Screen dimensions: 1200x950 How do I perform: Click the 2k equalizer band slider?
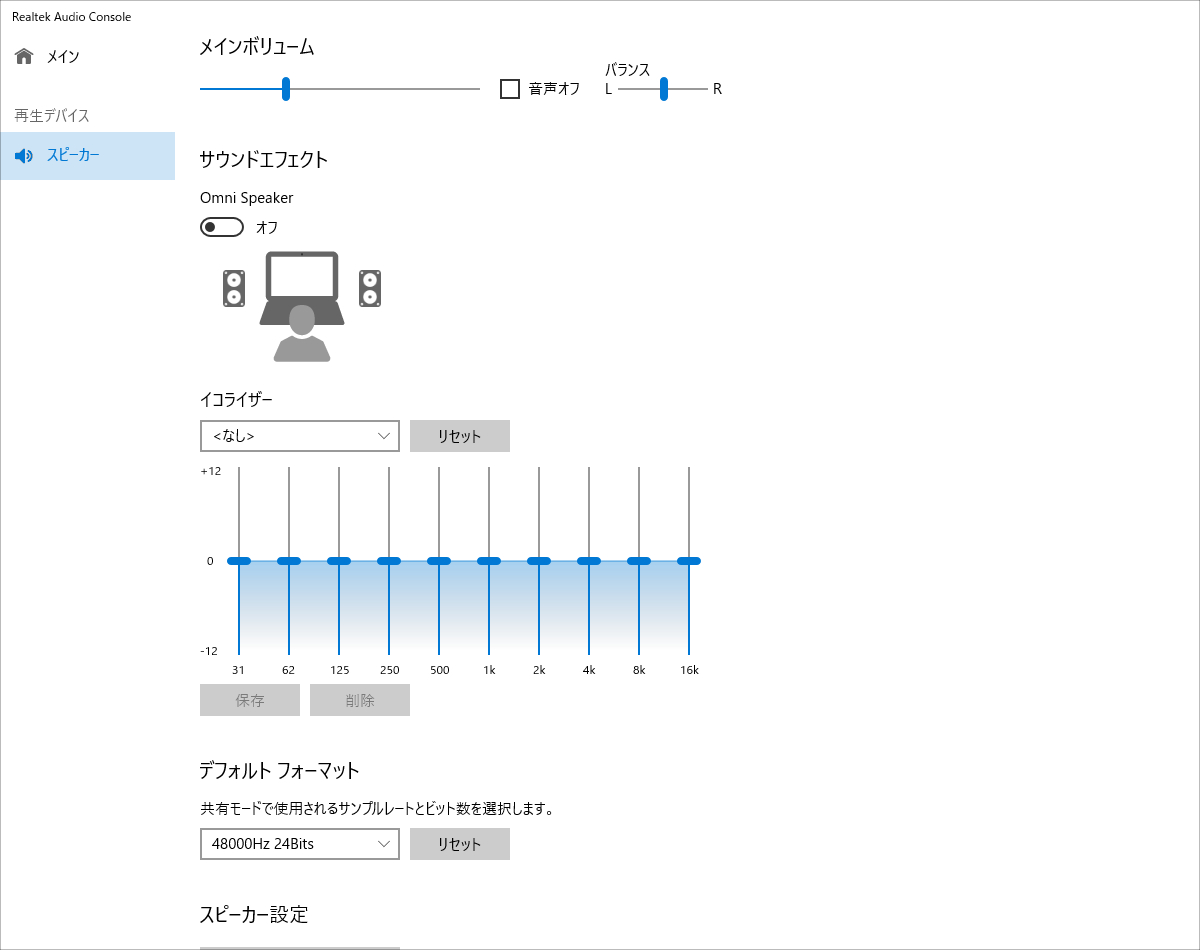click(539, 561)
